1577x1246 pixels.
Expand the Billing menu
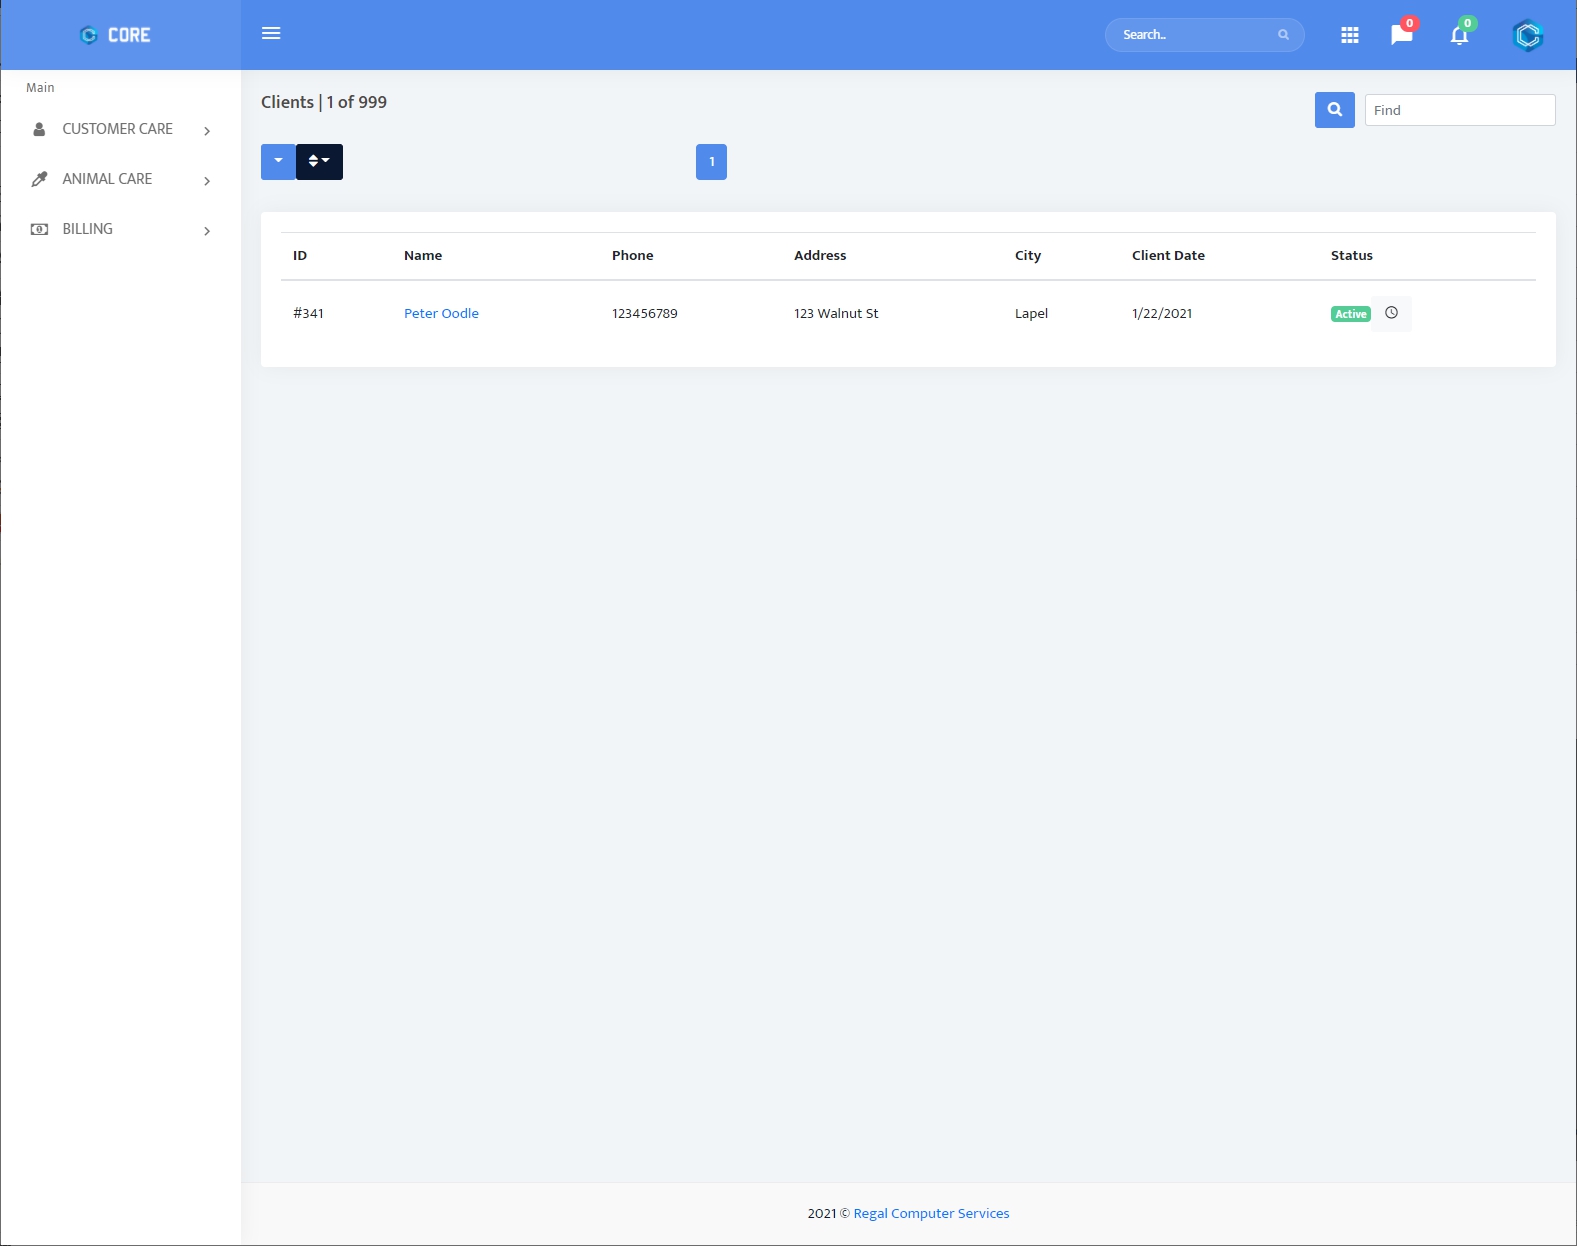[x=121, y=229]
